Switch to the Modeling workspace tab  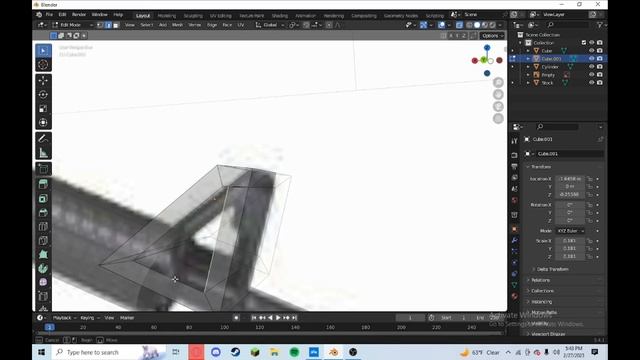167,16
